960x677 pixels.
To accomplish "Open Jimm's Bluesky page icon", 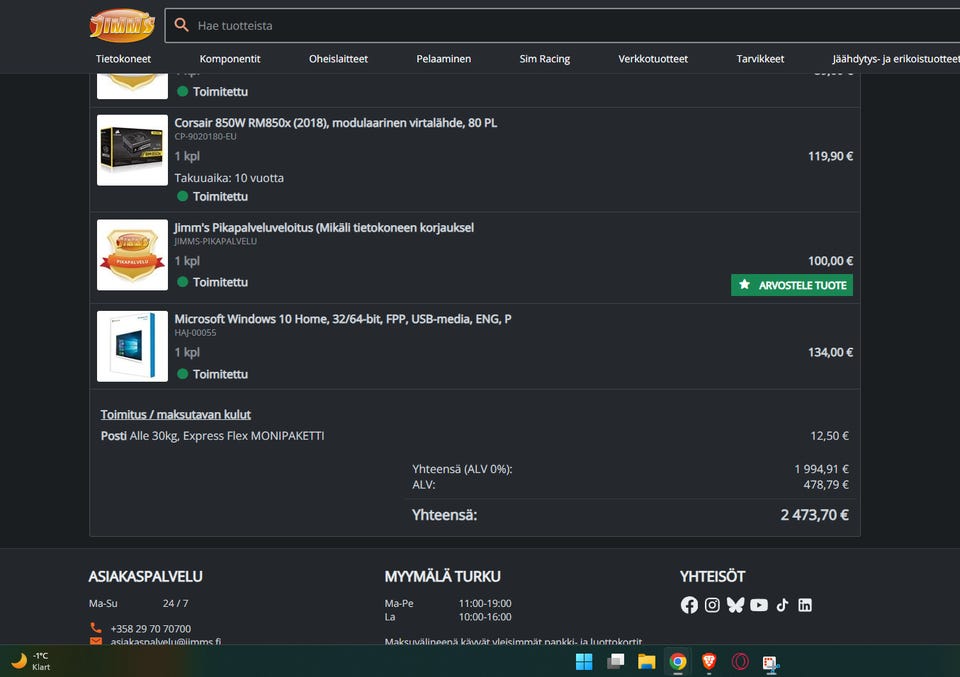I will point(735,605).
